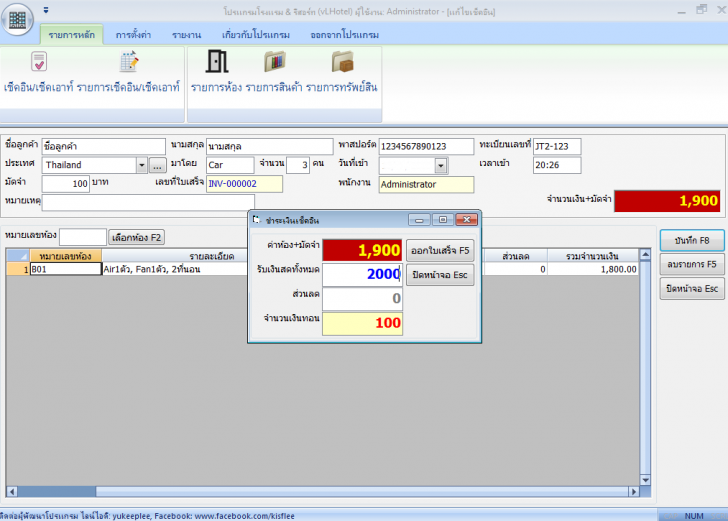
Task: Open the เกี่ยวกับโปรแกรม tab
Action: tap(255, 35)
